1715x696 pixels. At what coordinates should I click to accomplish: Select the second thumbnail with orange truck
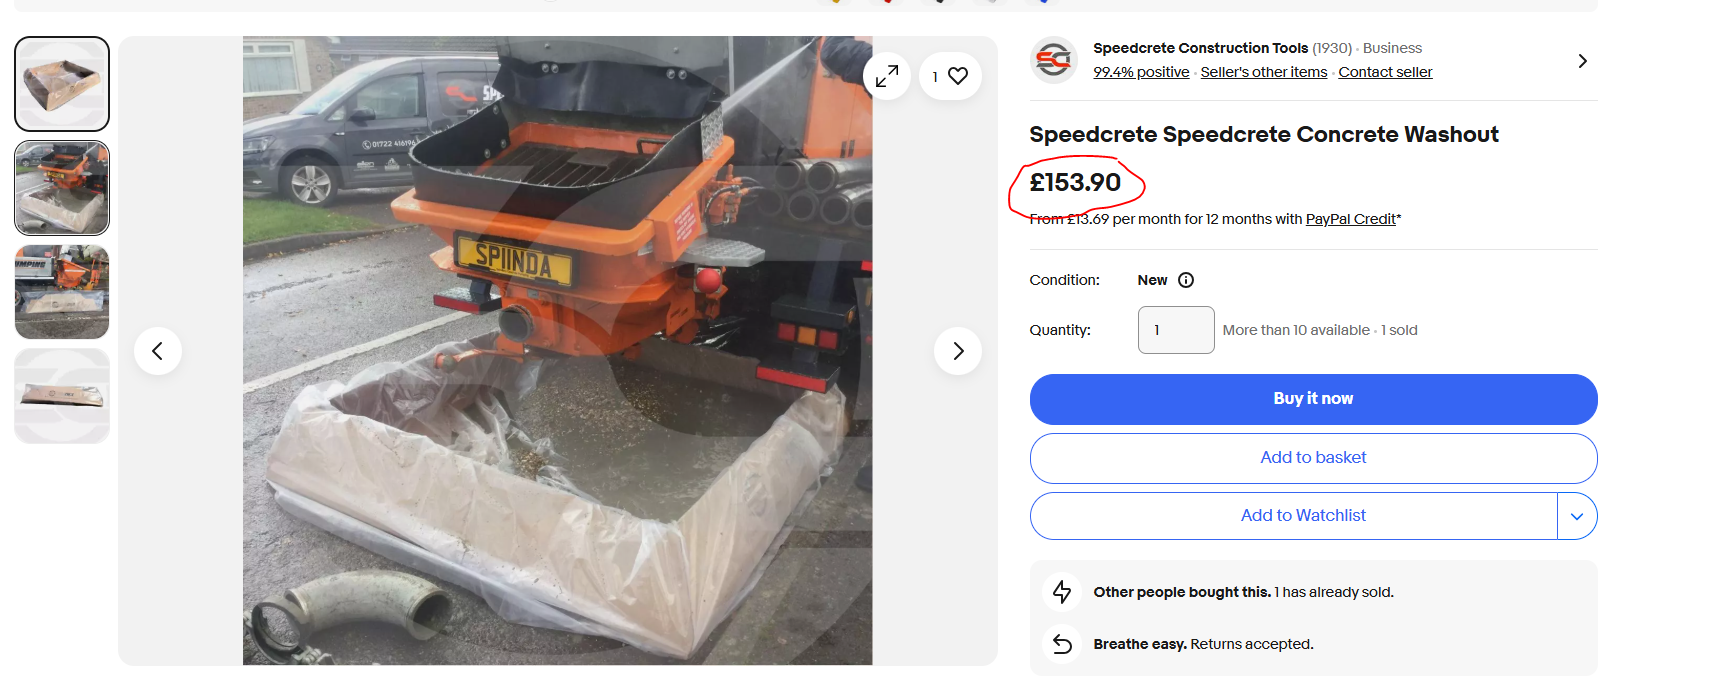(x=62, y=188)
